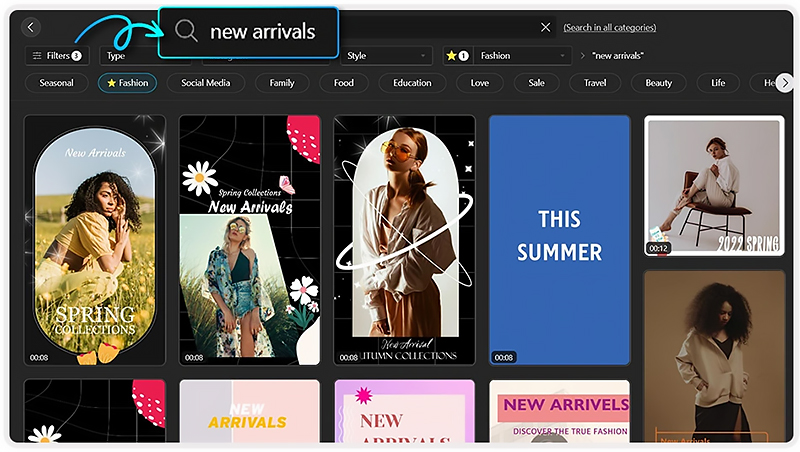
Task: Click the 00:12 duration badge on 2022 Spring
Action: point(659,248)
